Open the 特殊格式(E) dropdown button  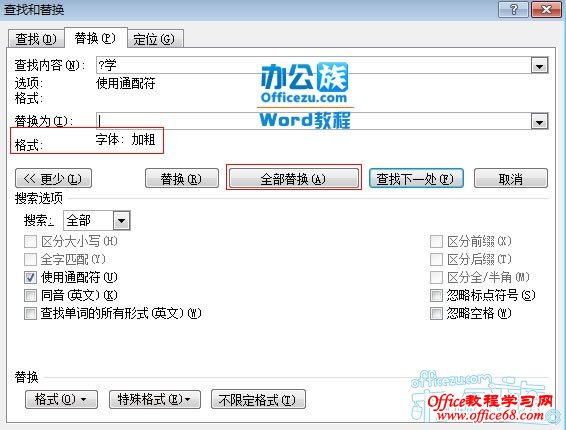155,399
